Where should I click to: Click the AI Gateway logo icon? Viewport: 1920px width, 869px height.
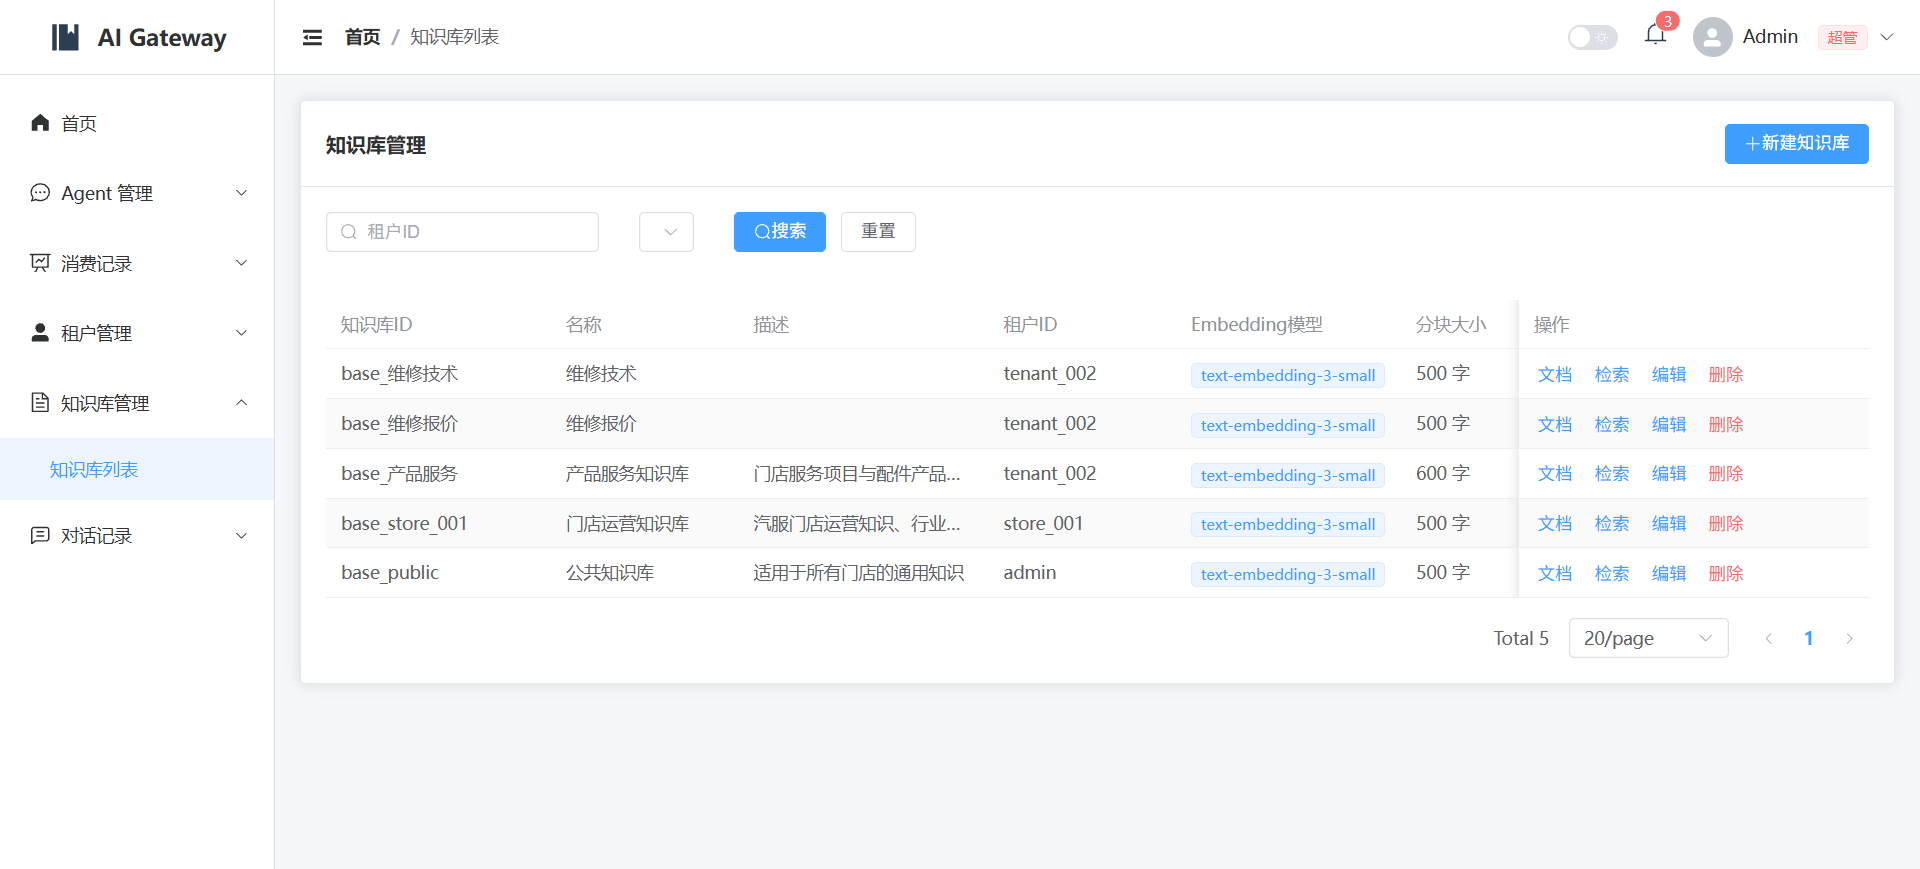click(65, 37)
